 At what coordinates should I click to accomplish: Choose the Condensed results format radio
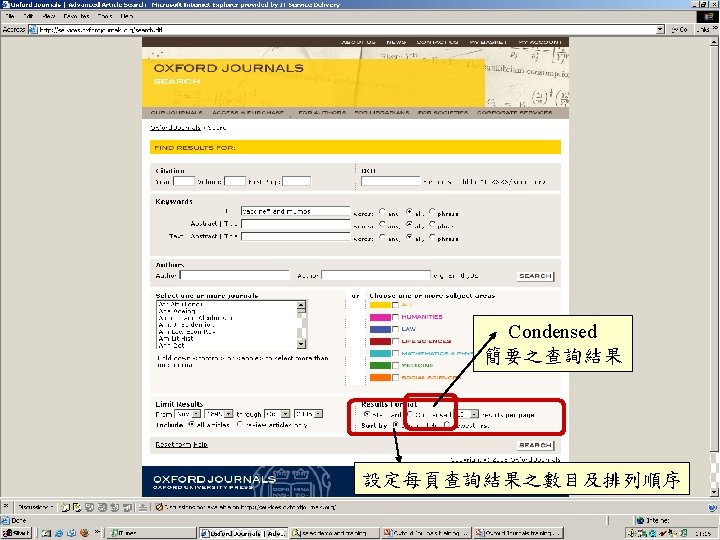pos(412,414)
